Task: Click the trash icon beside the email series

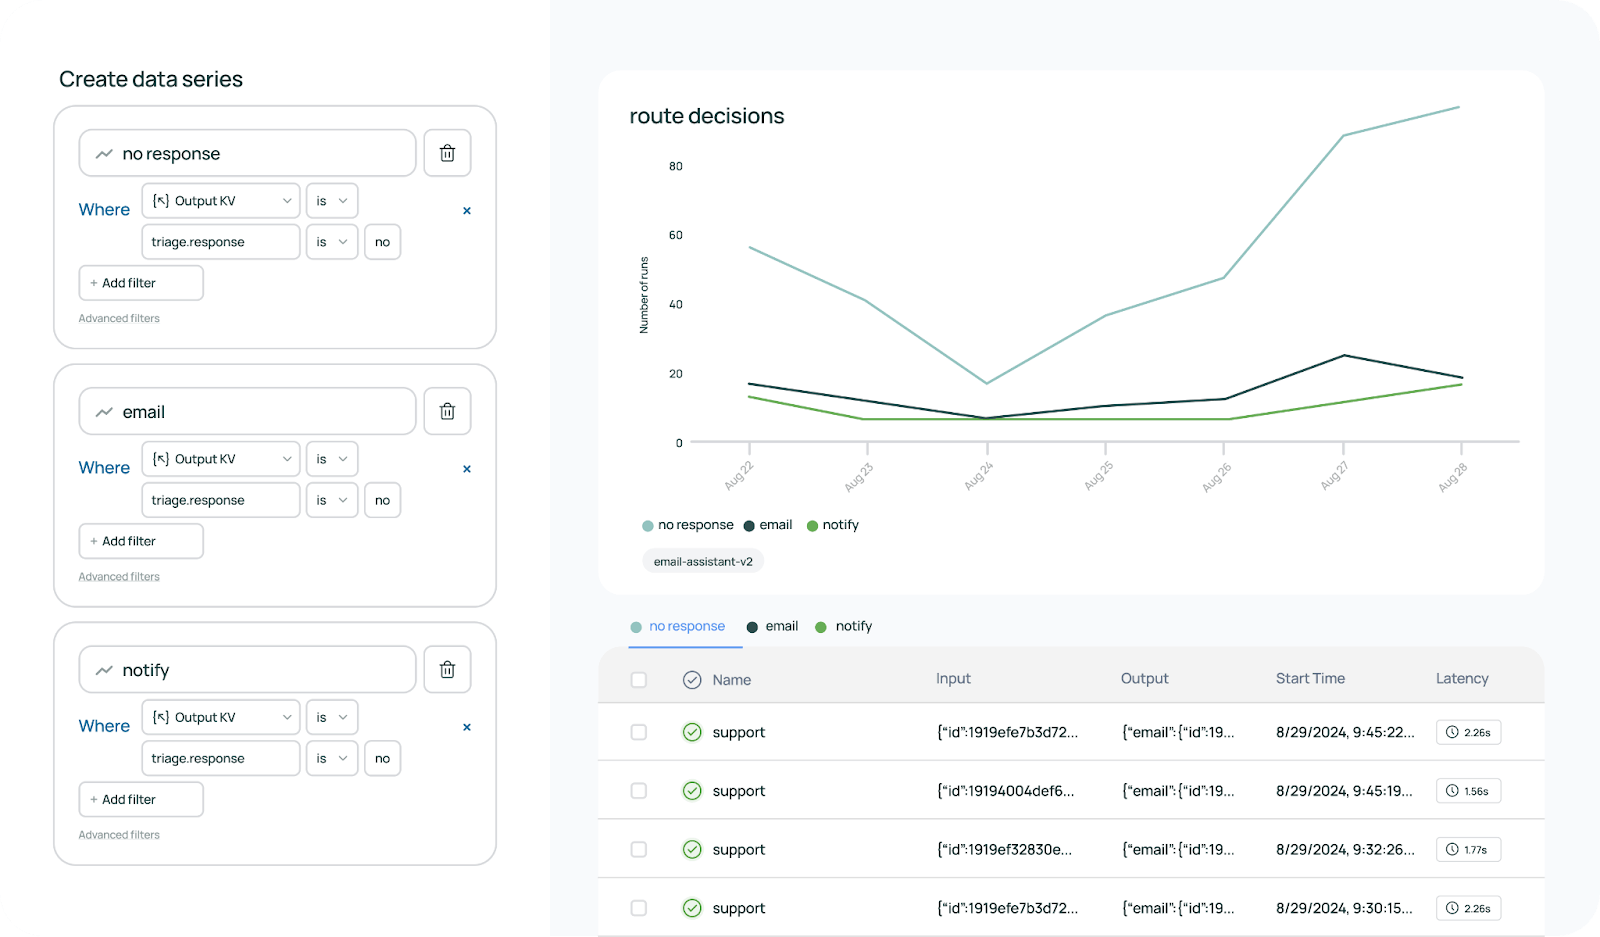Action: point(447,411)
